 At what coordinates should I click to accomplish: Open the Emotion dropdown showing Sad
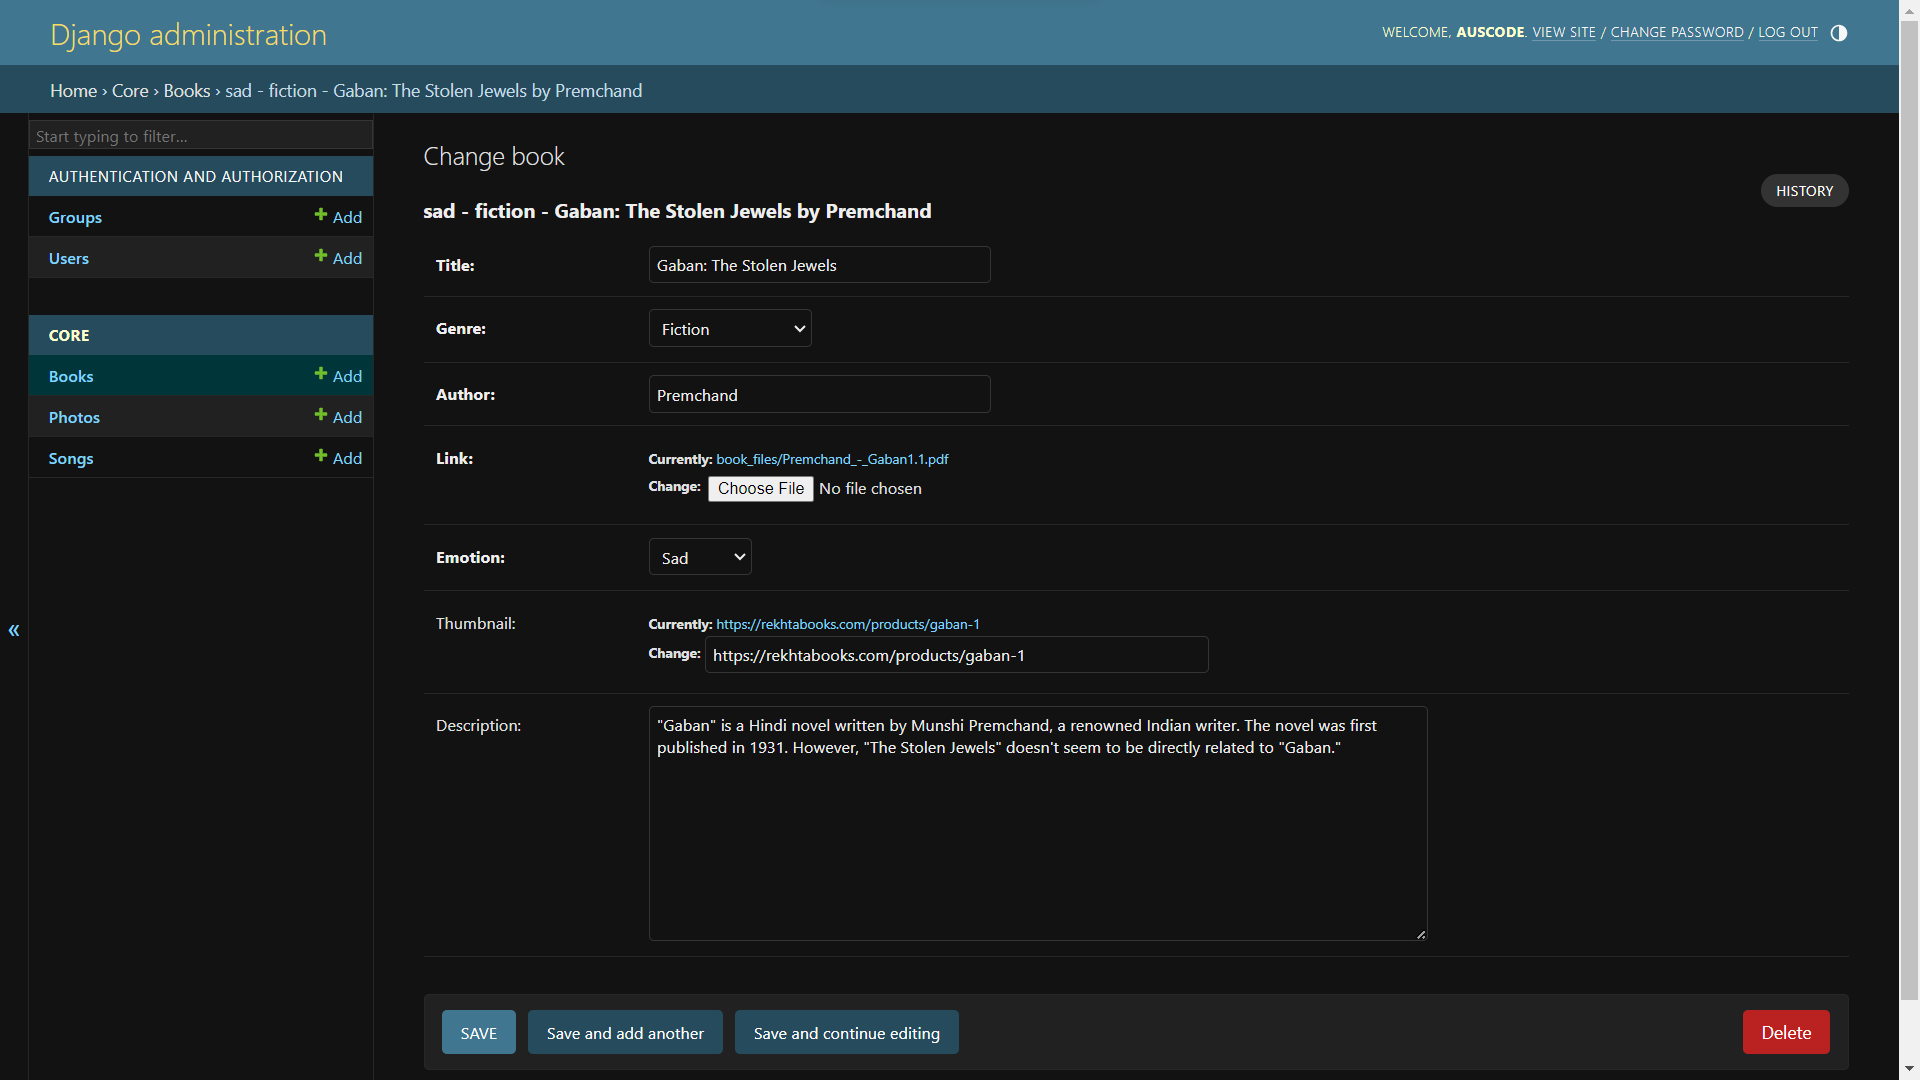tap(700, 558)
